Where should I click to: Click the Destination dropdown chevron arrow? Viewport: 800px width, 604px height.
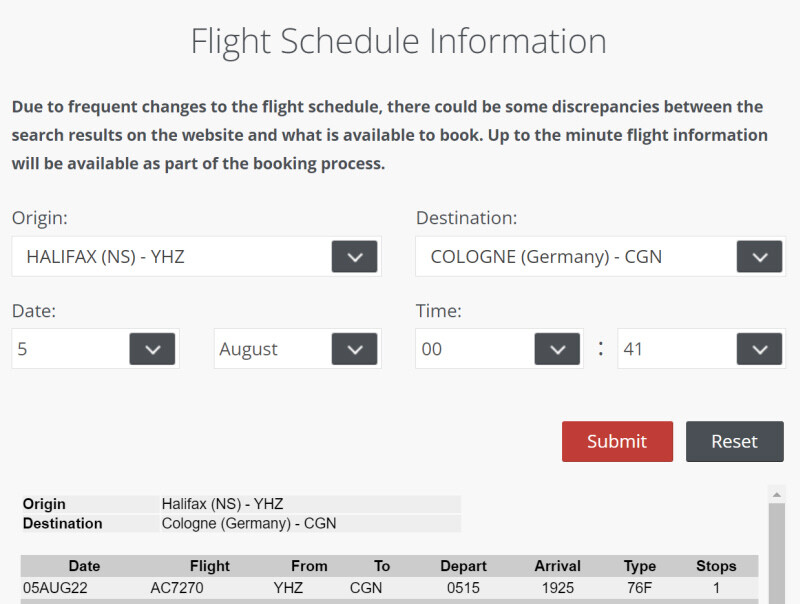point(759,257)
